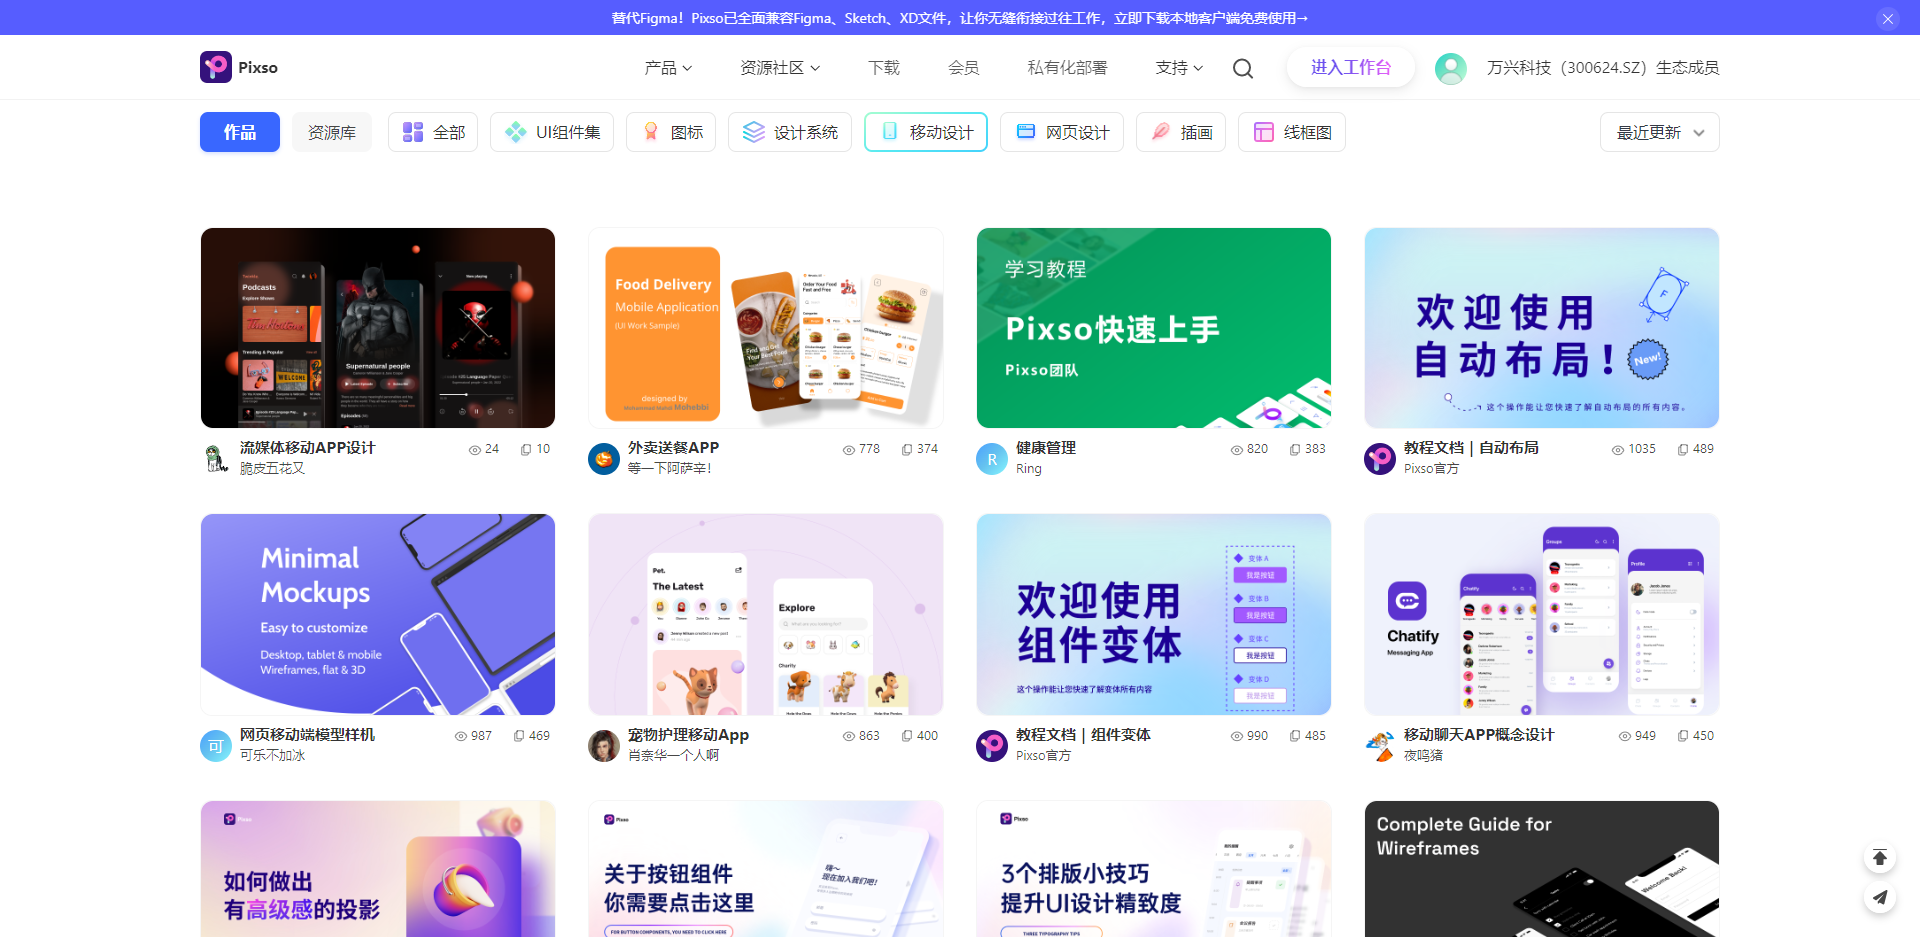
Task: Click Ring author avatar
Action: click(x=992, y=459)
